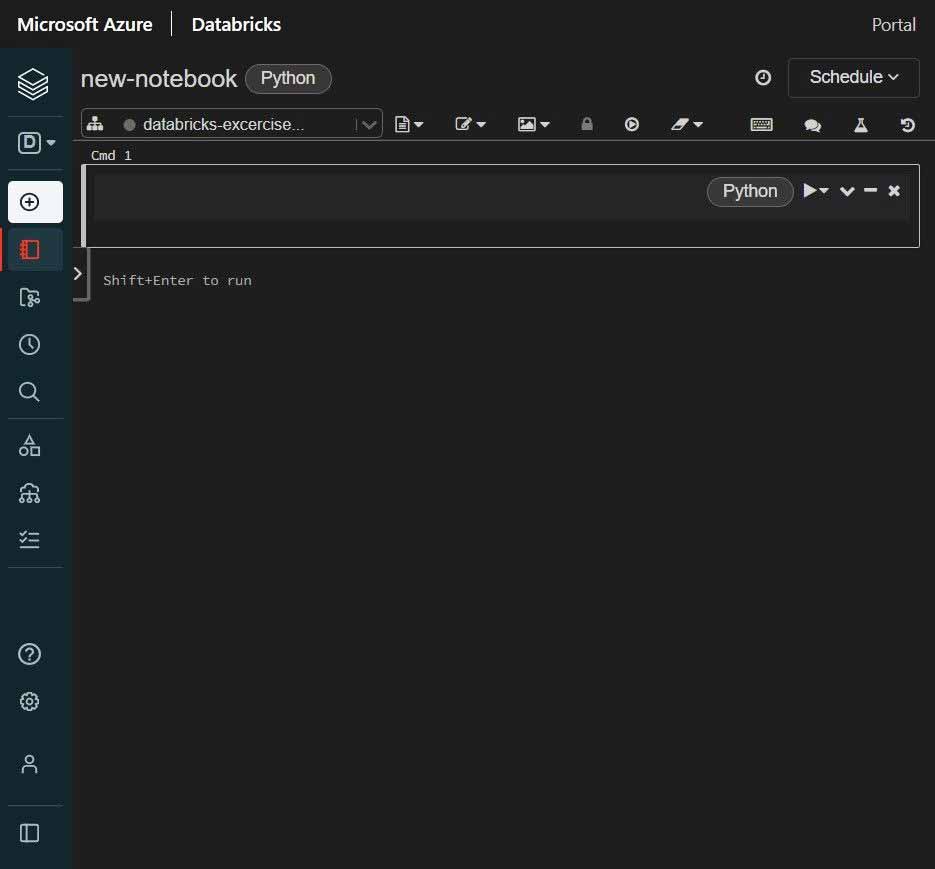The image size is (935, 869).
Task: Show keyboard shortcuts icon
Action: (761, 124)
